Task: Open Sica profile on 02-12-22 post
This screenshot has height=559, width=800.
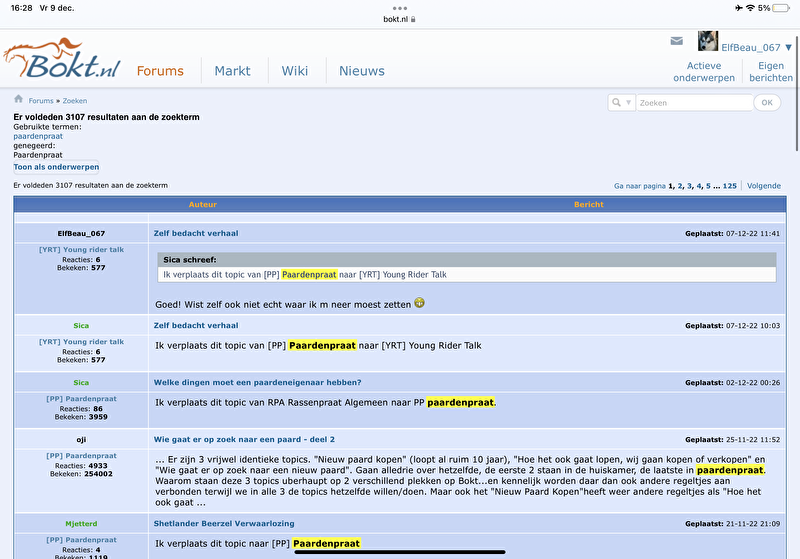Action: (81, 383)
